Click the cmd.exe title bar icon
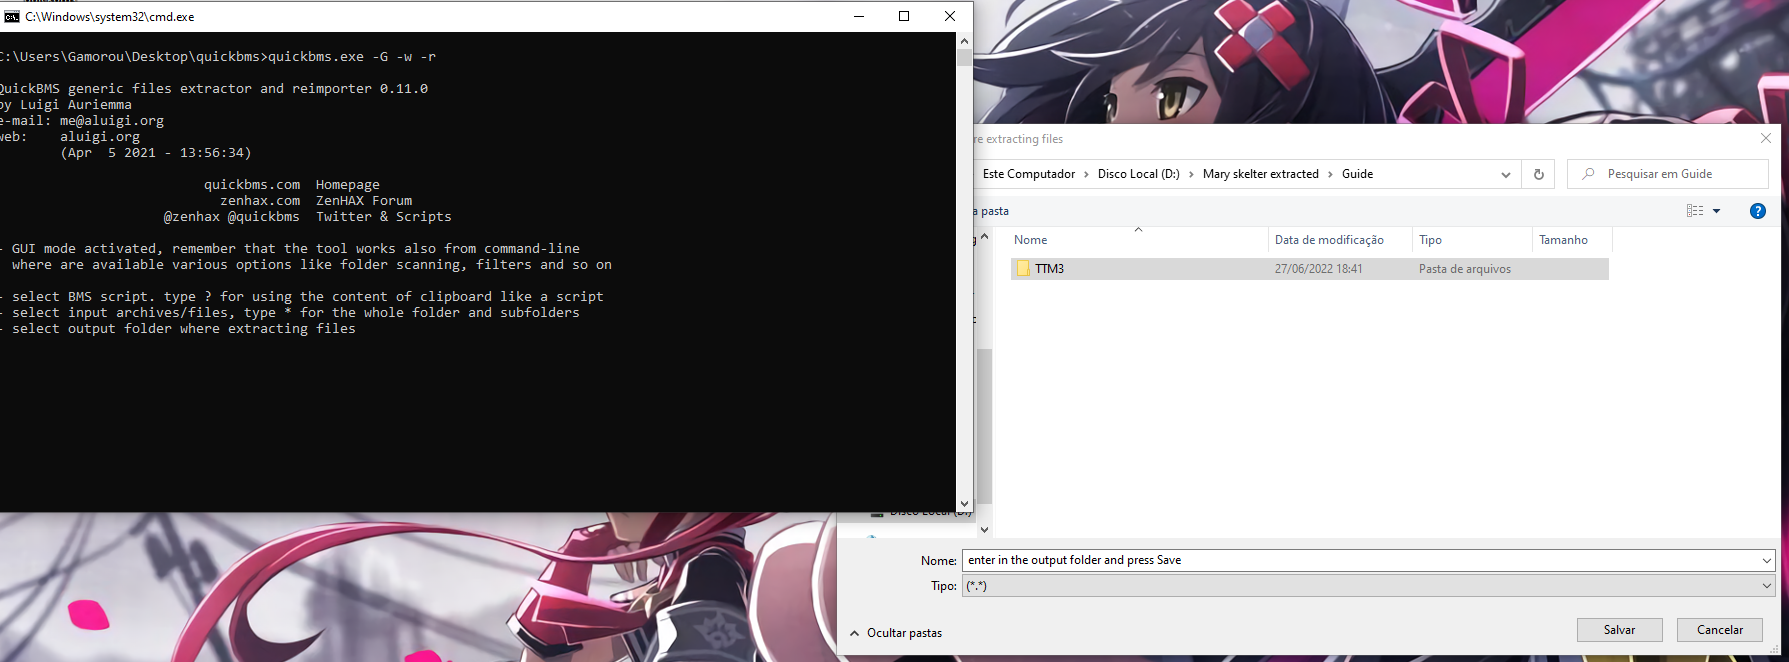 pyautogui.click(x=12, y=16)
